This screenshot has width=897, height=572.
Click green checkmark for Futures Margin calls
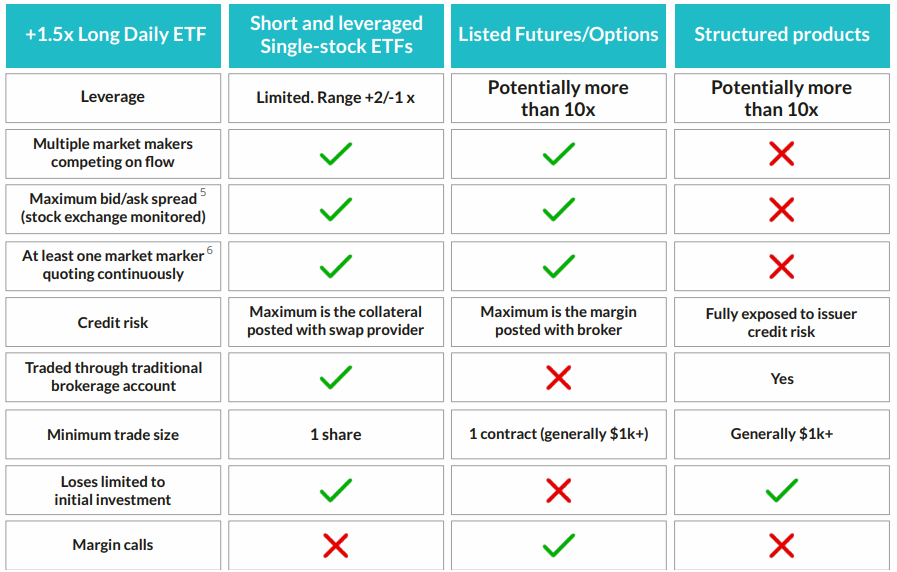coord(558,546)
